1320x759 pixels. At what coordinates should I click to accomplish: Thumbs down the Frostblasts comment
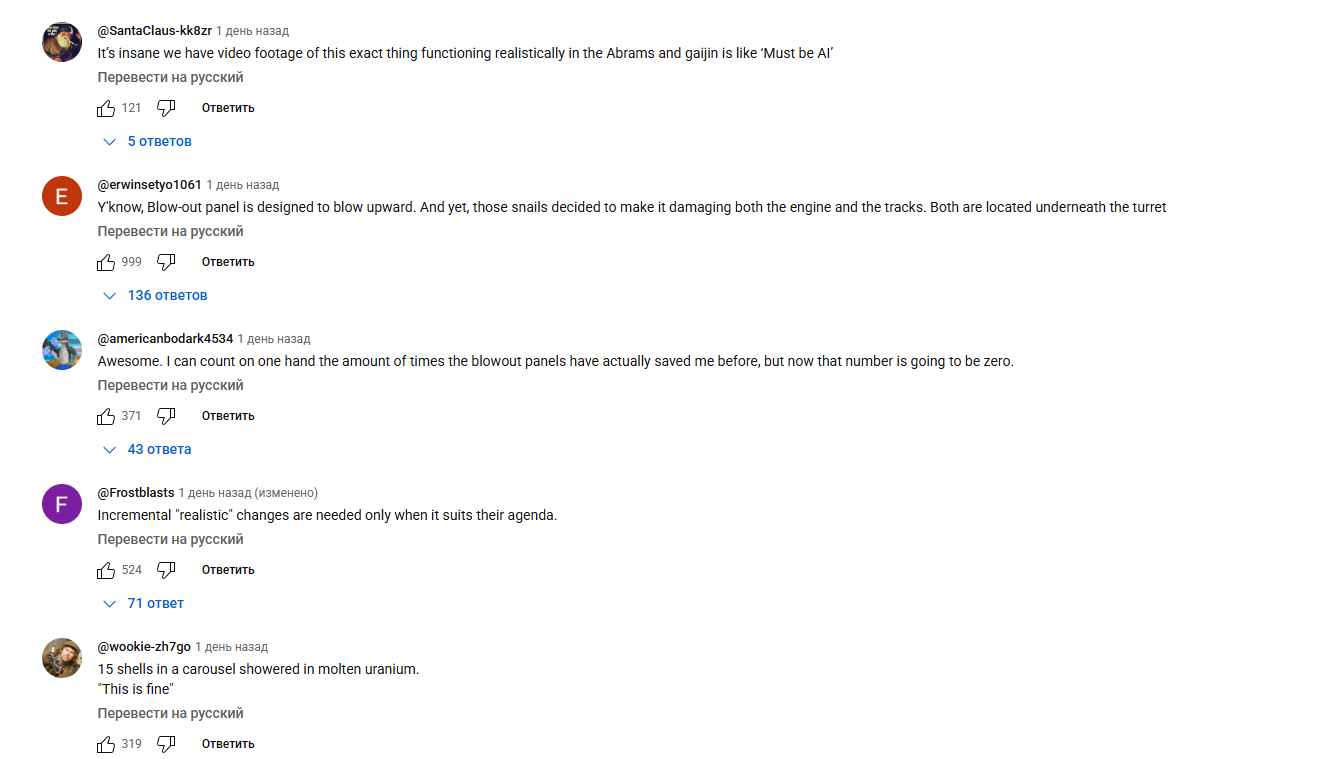(166, 570)
